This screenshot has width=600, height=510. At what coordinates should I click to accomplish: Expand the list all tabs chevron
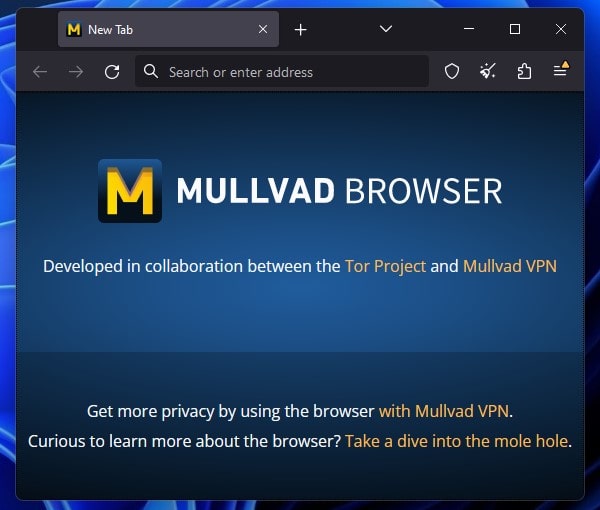386,29
